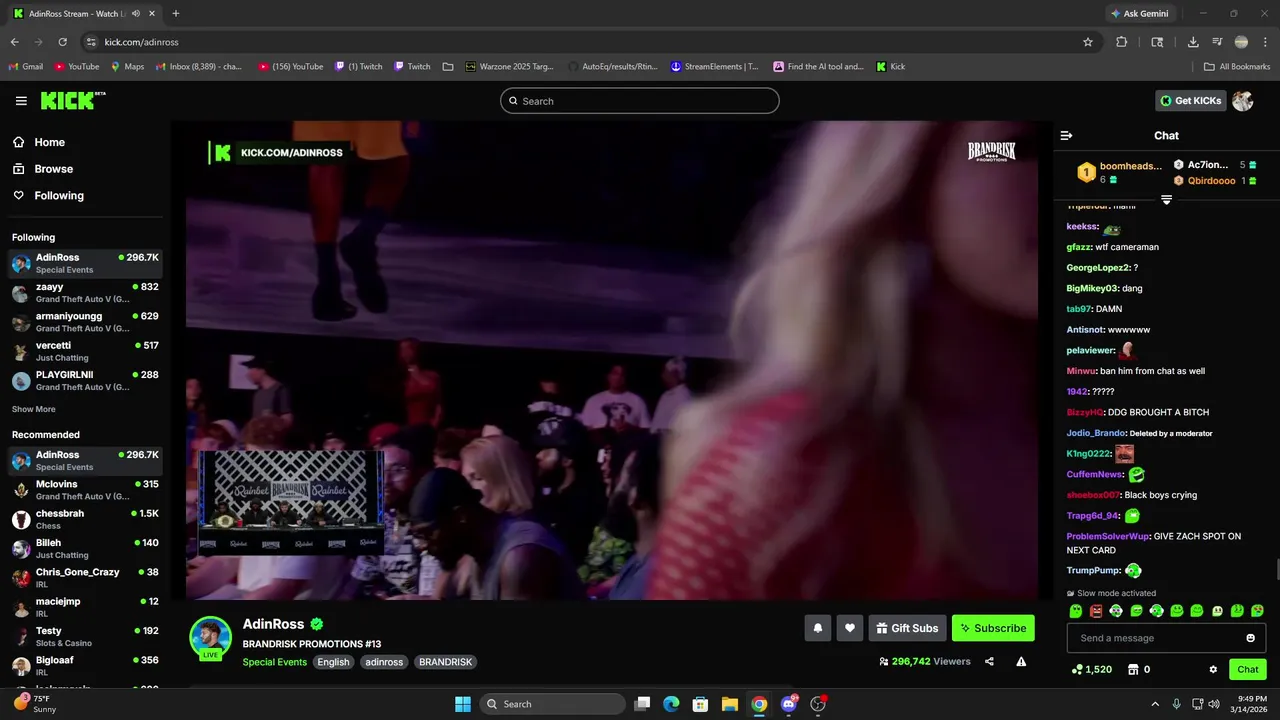This screenshot has width=1280, height=720.
Task: Click the browser address bar URL
Action: (x=141, y=42)
